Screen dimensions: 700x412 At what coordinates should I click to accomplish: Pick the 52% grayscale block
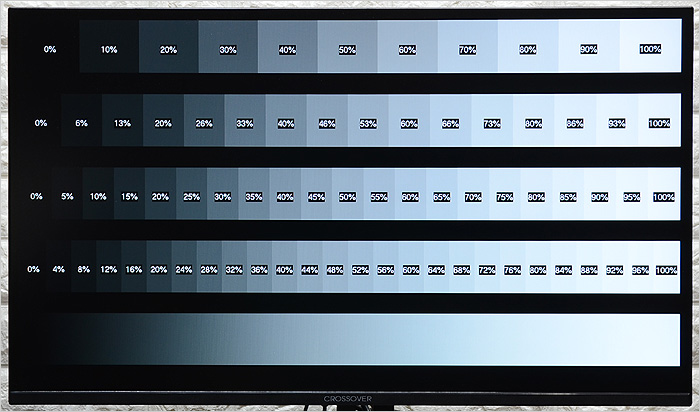click(x=361, y=270)
